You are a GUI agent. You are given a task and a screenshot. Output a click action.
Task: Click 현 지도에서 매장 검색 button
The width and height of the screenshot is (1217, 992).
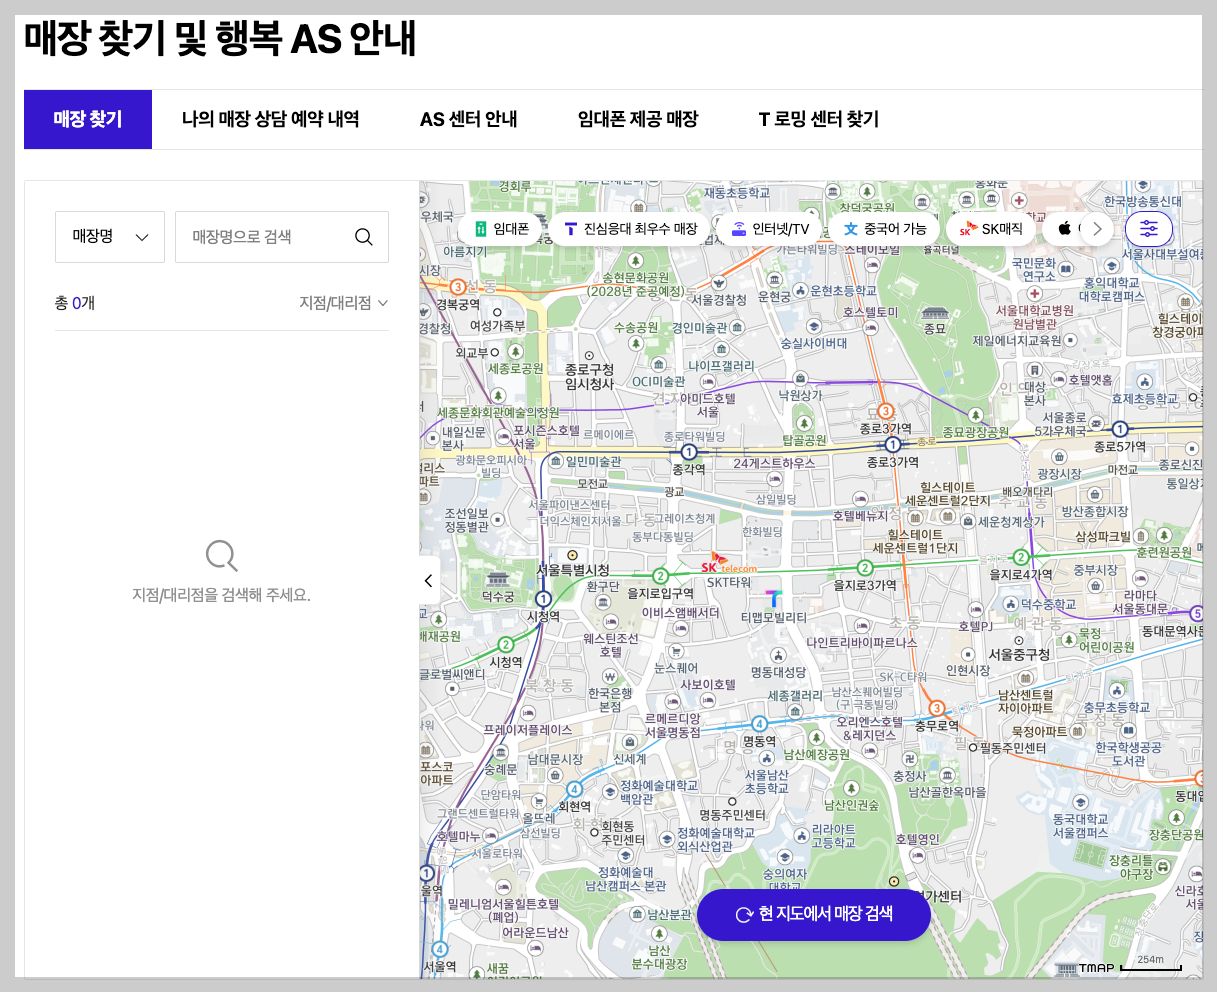813,914
